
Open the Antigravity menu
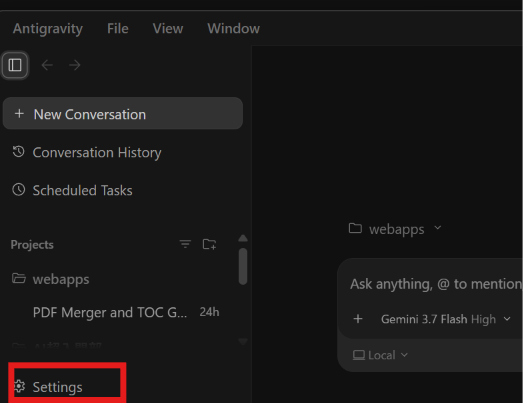48,29
